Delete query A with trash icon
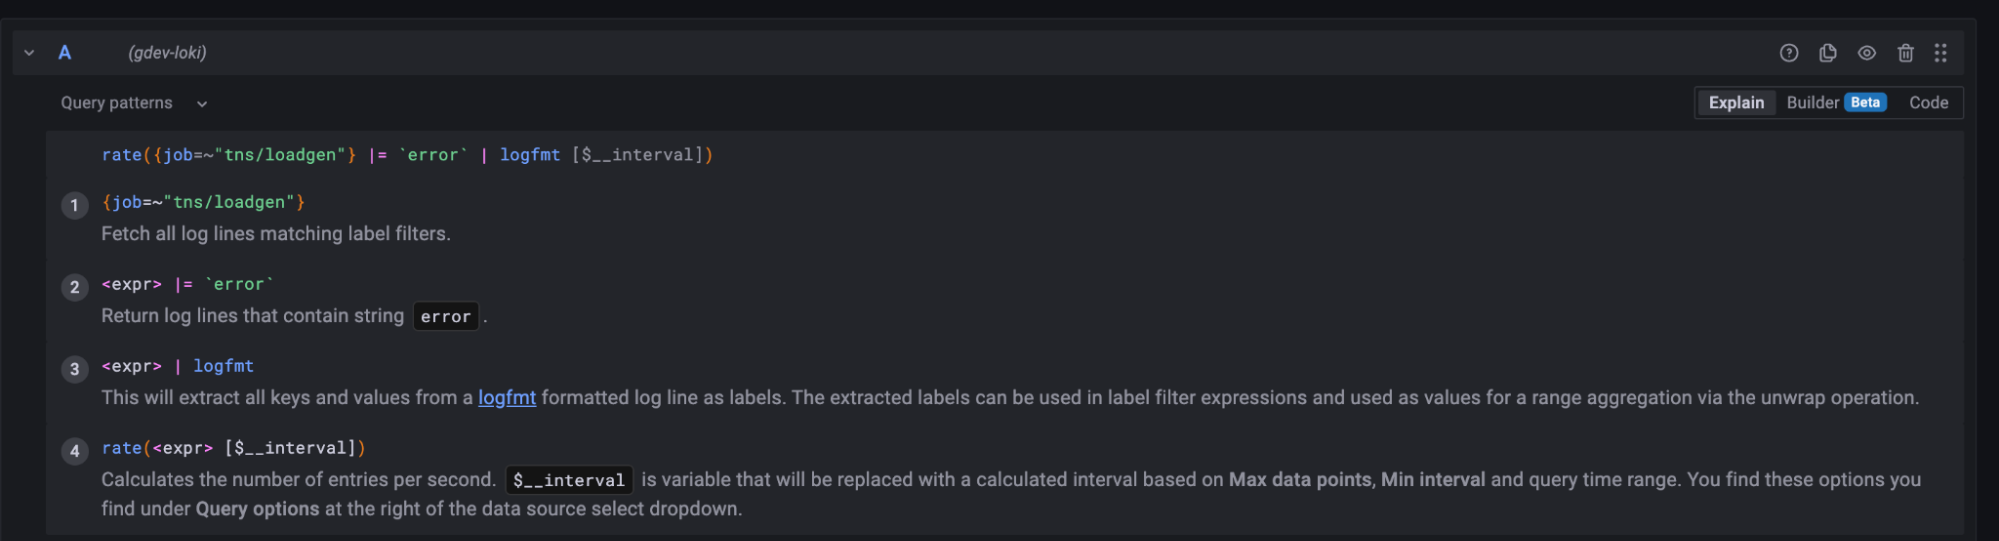The image size is (1999, 541). point(1905,53)
